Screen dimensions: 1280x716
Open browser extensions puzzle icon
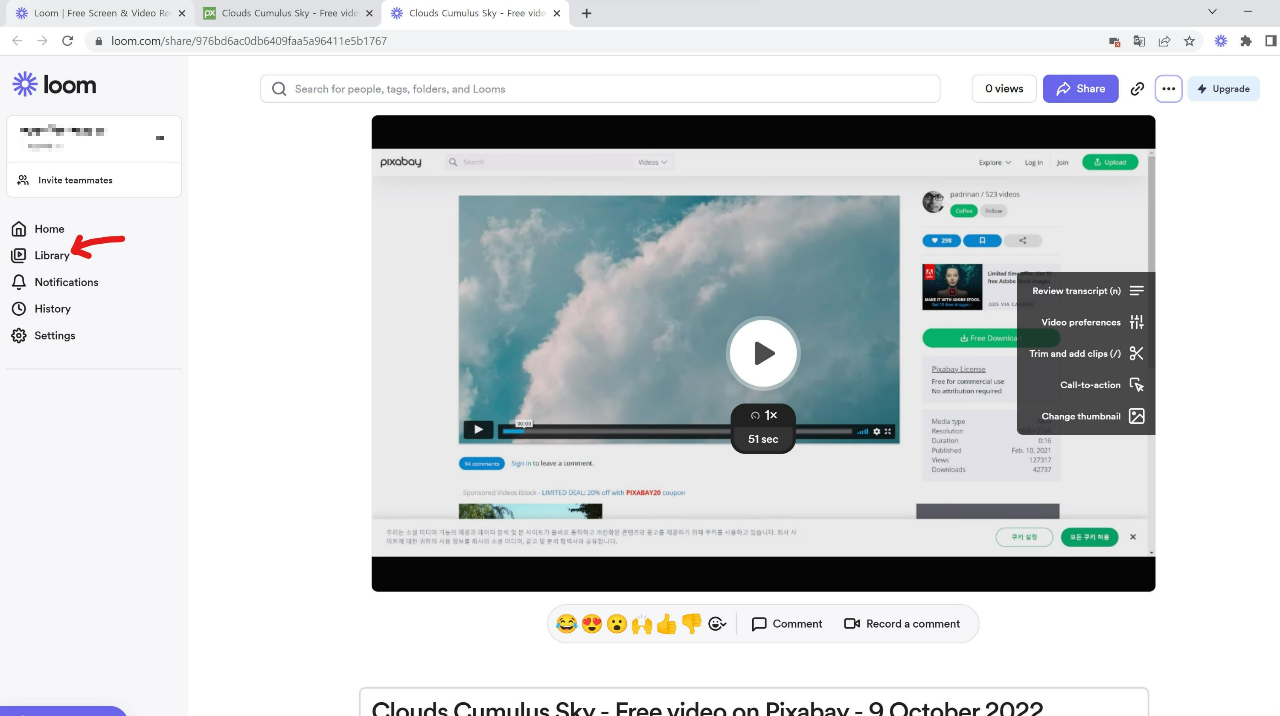point(1246,41)
